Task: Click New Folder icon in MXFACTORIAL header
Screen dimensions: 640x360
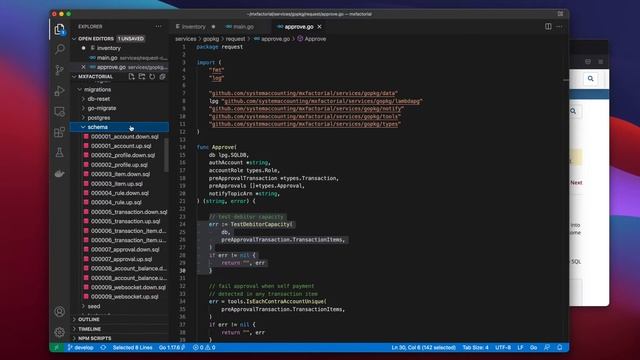Action: [x=142, y=76]
